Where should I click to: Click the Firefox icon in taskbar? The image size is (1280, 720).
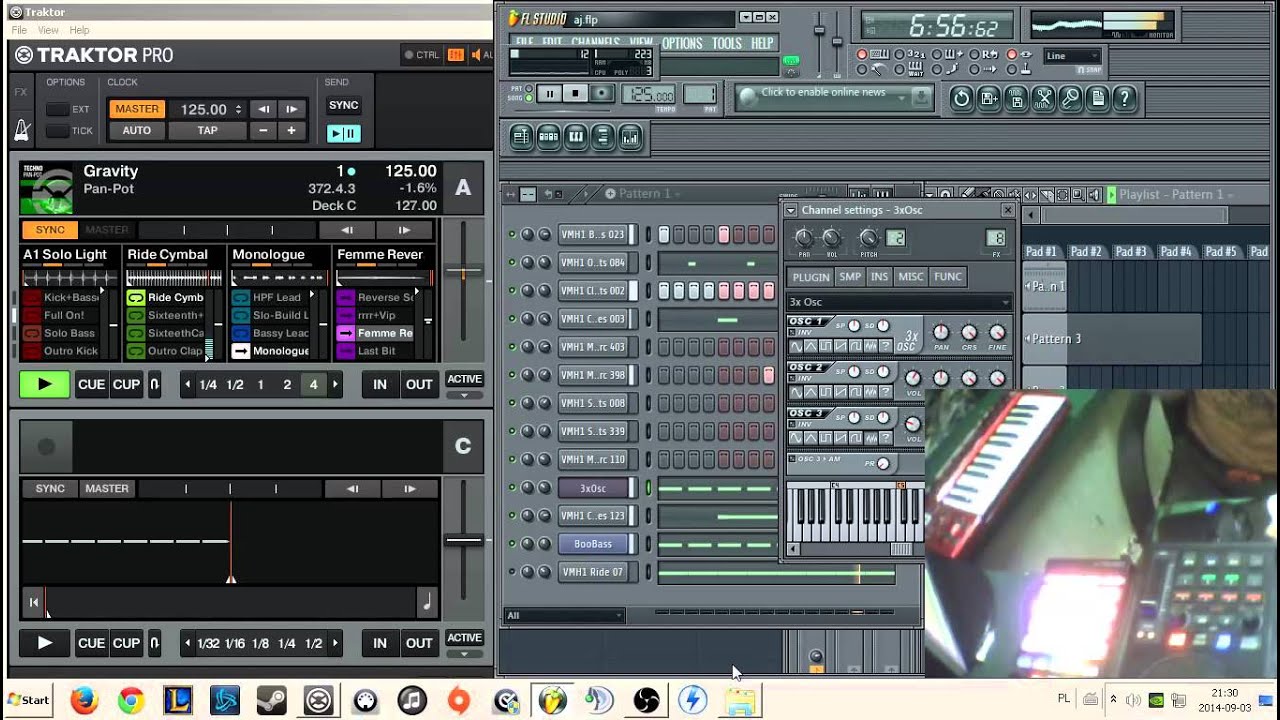[x=84, y=700]
